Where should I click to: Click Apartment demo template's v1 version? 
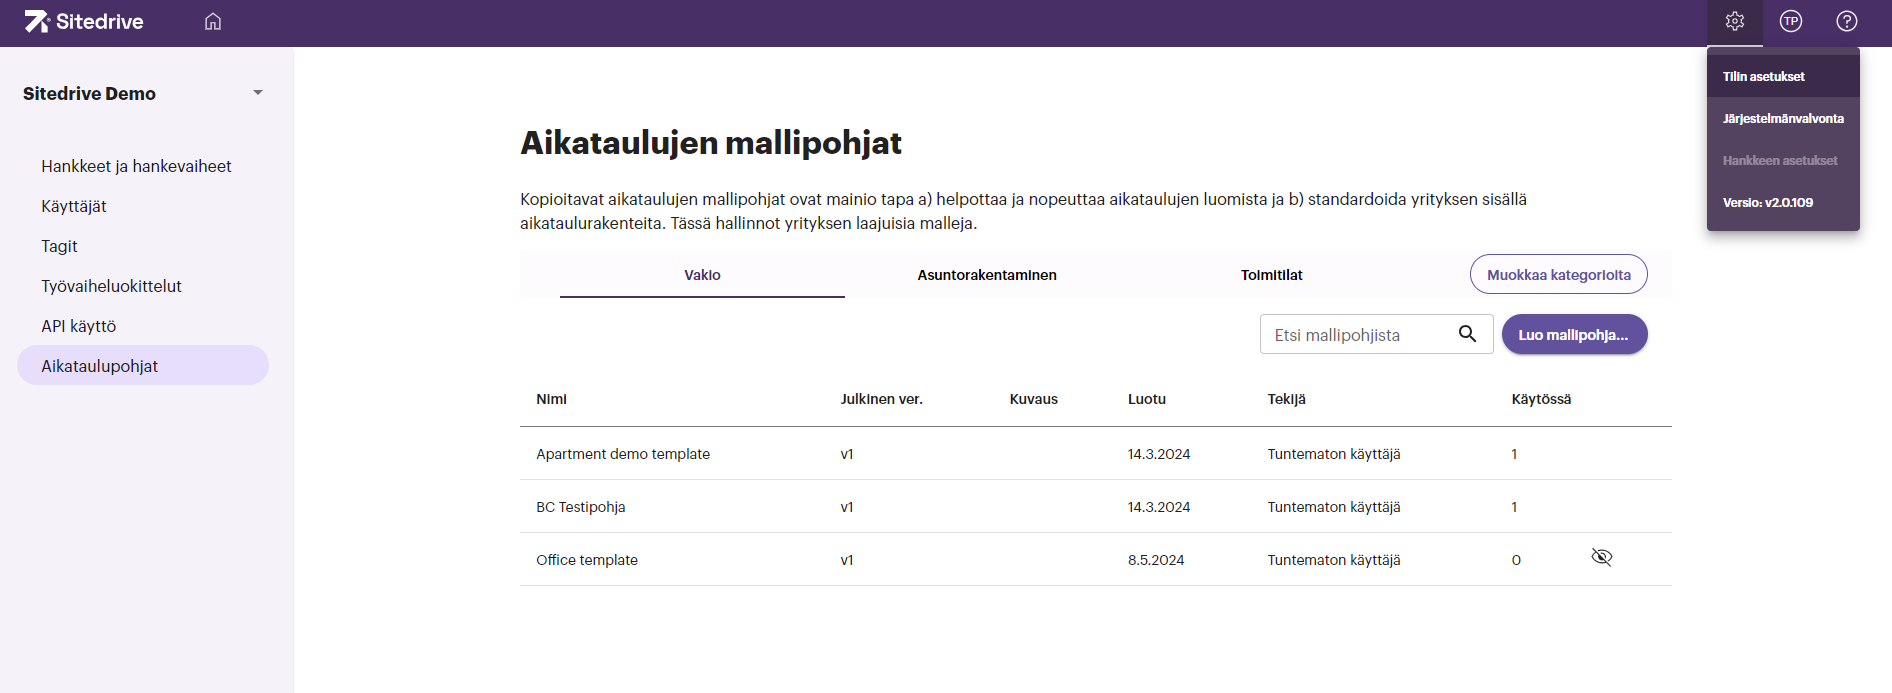(x=847, y=454)
